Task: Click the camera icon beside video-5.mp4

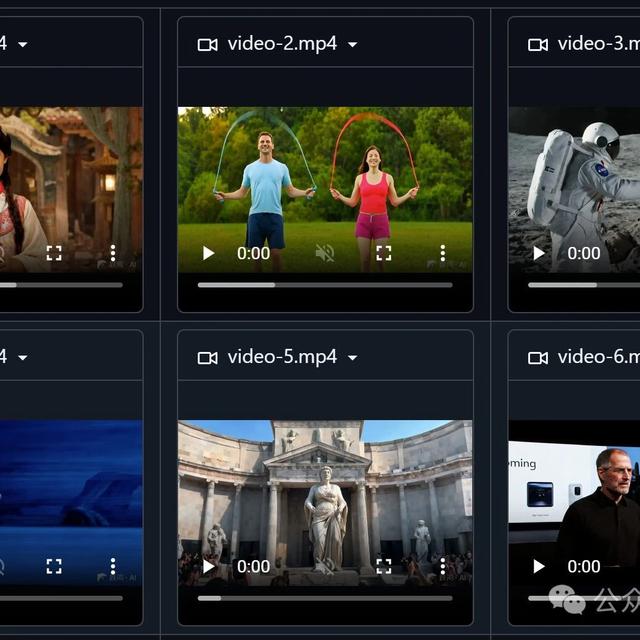Action: [207, 358]
